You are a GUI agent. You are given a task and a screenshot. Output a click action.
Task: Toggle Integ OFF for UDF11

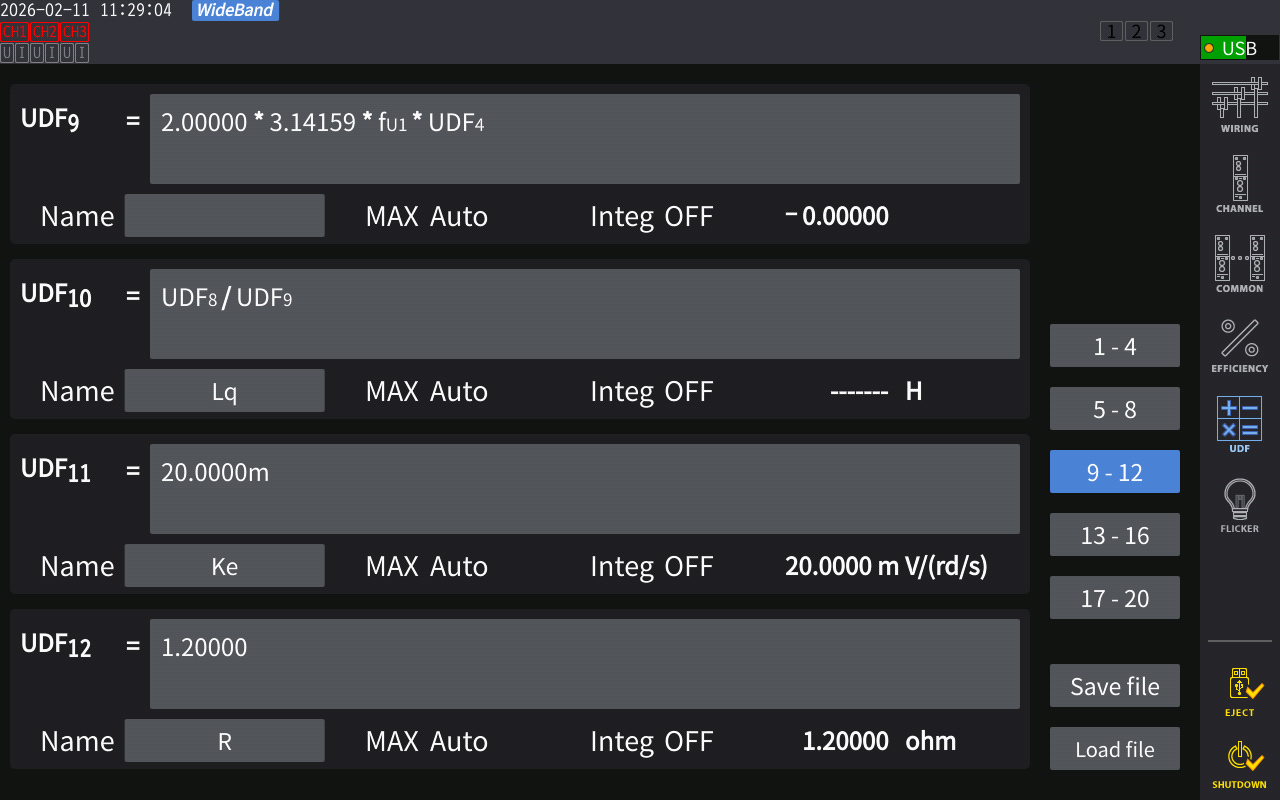point(652,567)
